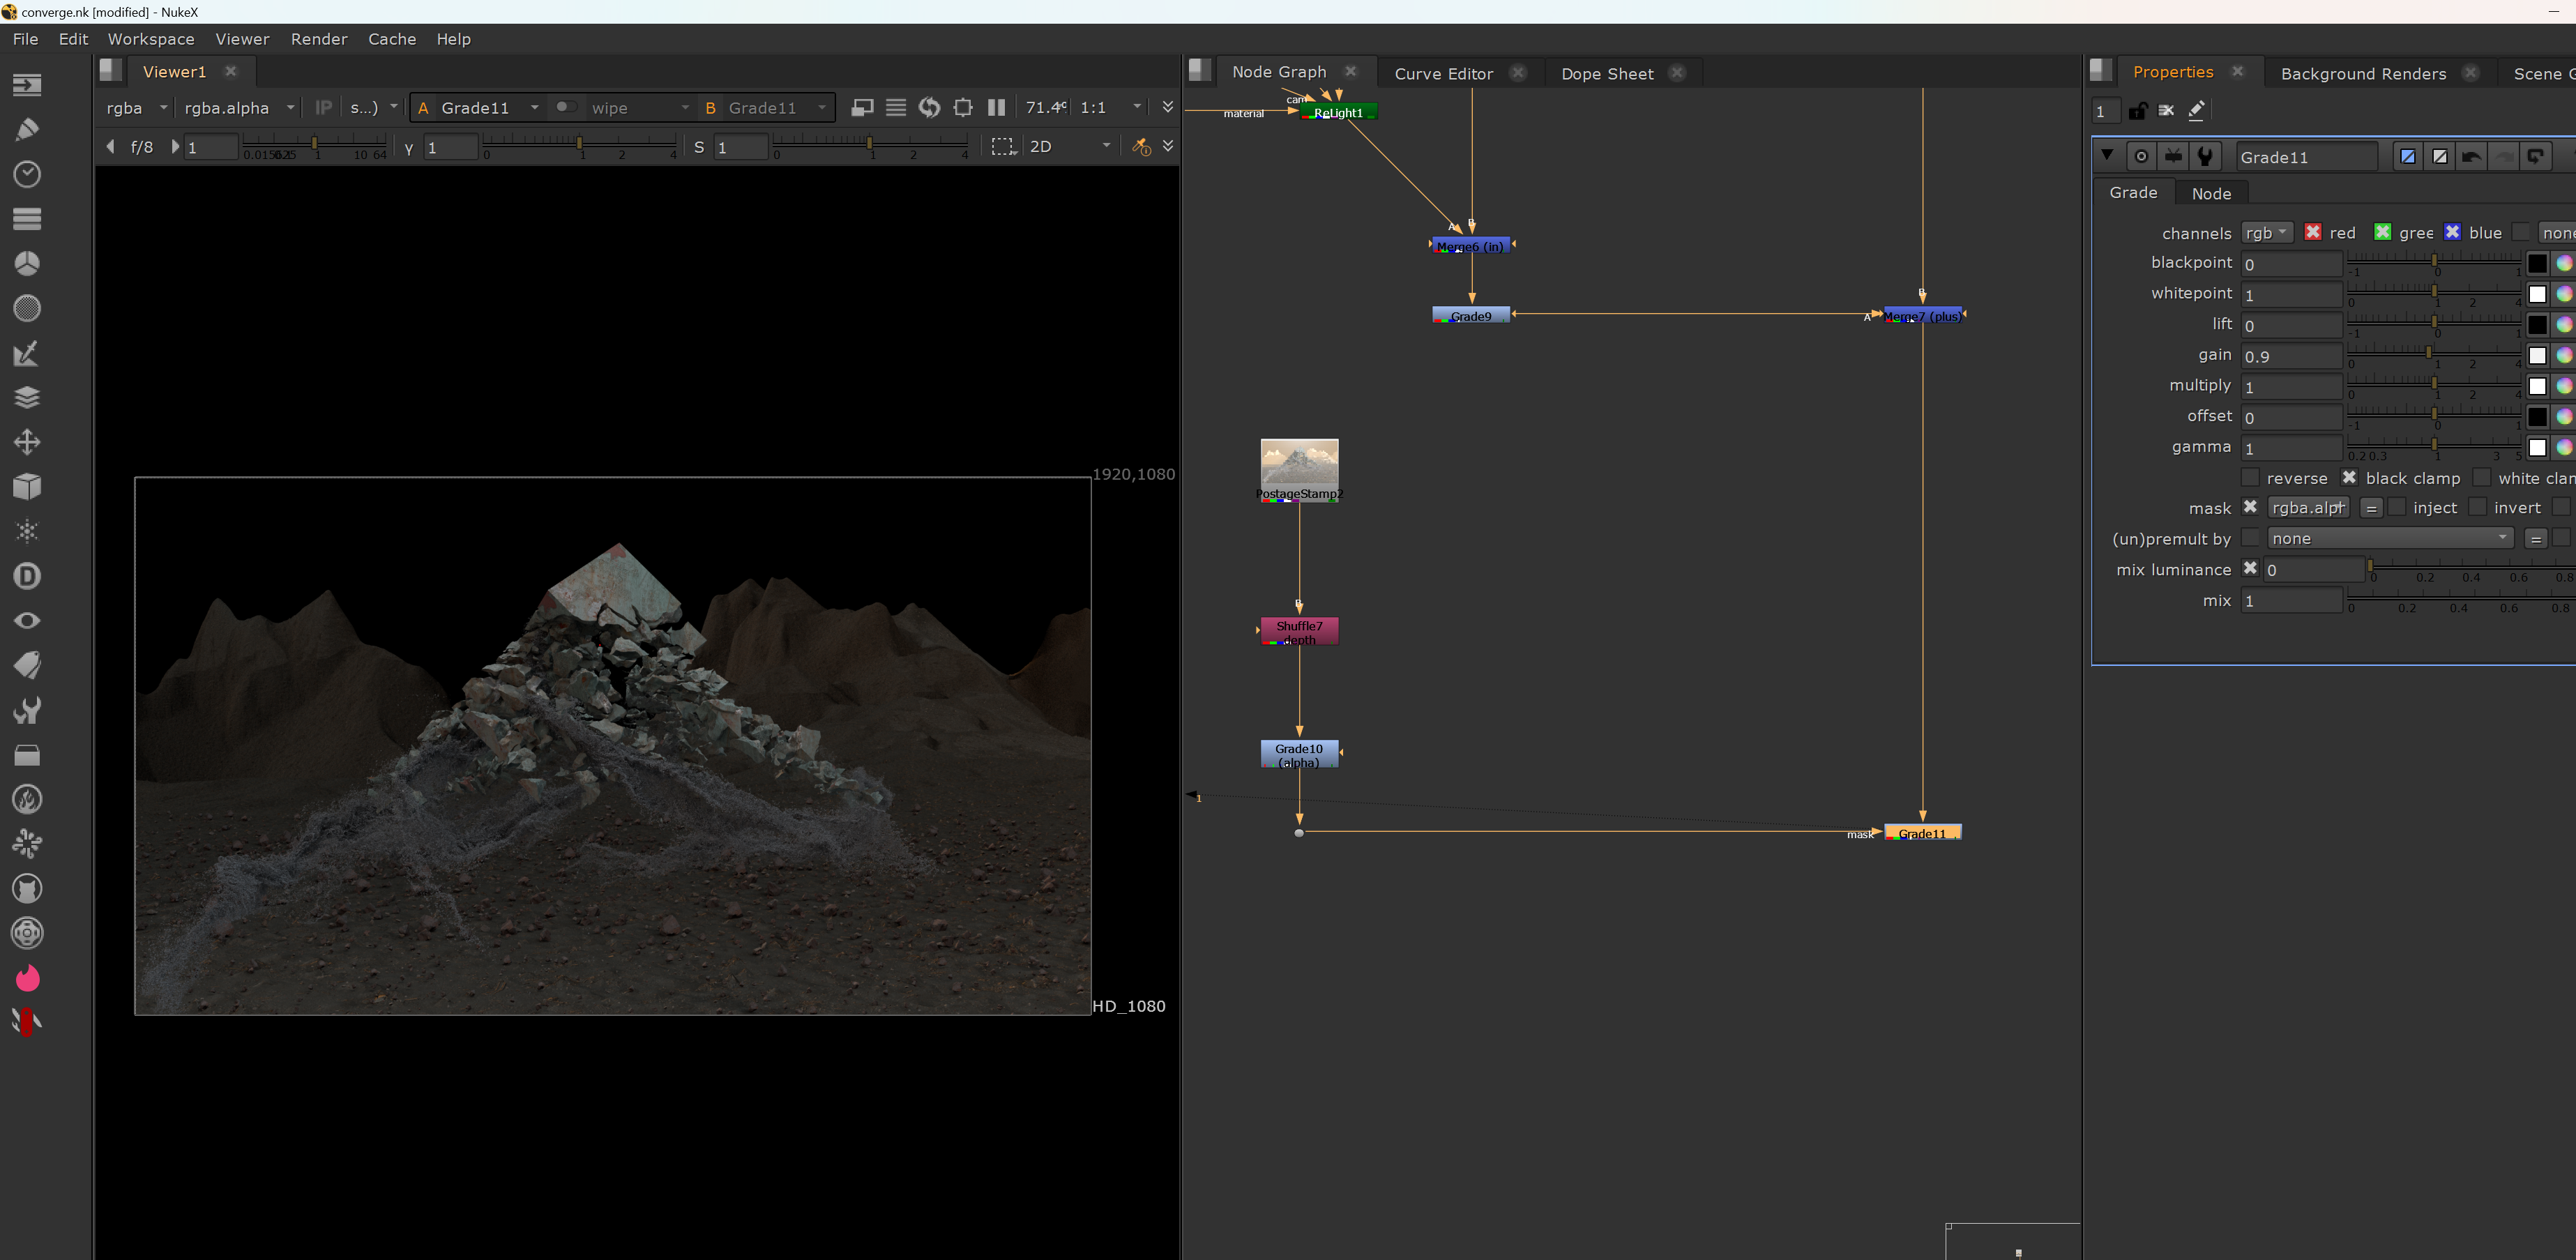Lock the Properties panel with the padlock icon
This screenshot has width=2576, height=1260.
[2137, 111]
